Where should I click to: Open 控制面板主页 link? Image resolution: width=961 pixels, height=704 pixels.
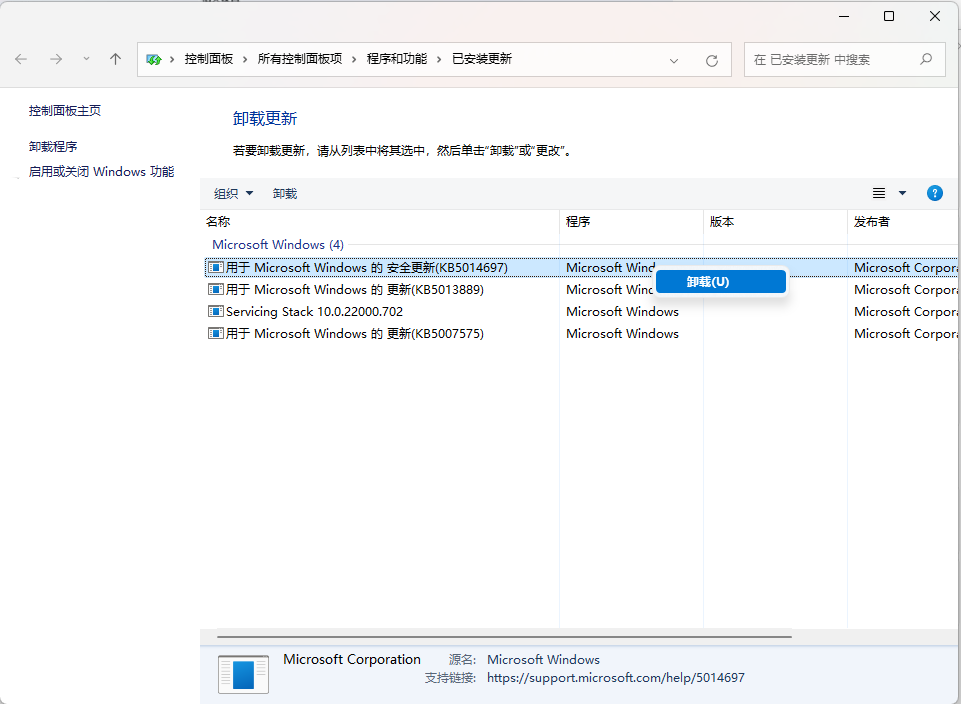coord(65,111)
